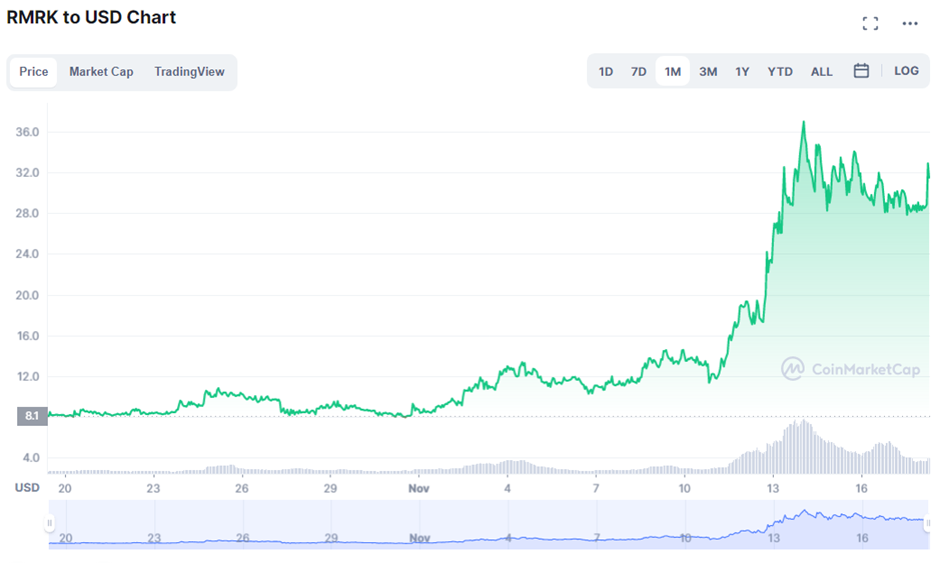This screenshot has width=940, height=563.
Task: Open the three-dot more options menu
Action: (909, 23)
